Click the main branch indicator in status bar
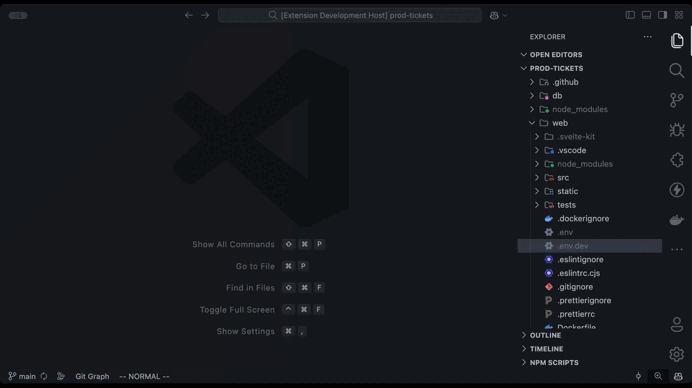Viewport: 692px width, 388px height. 22,376
